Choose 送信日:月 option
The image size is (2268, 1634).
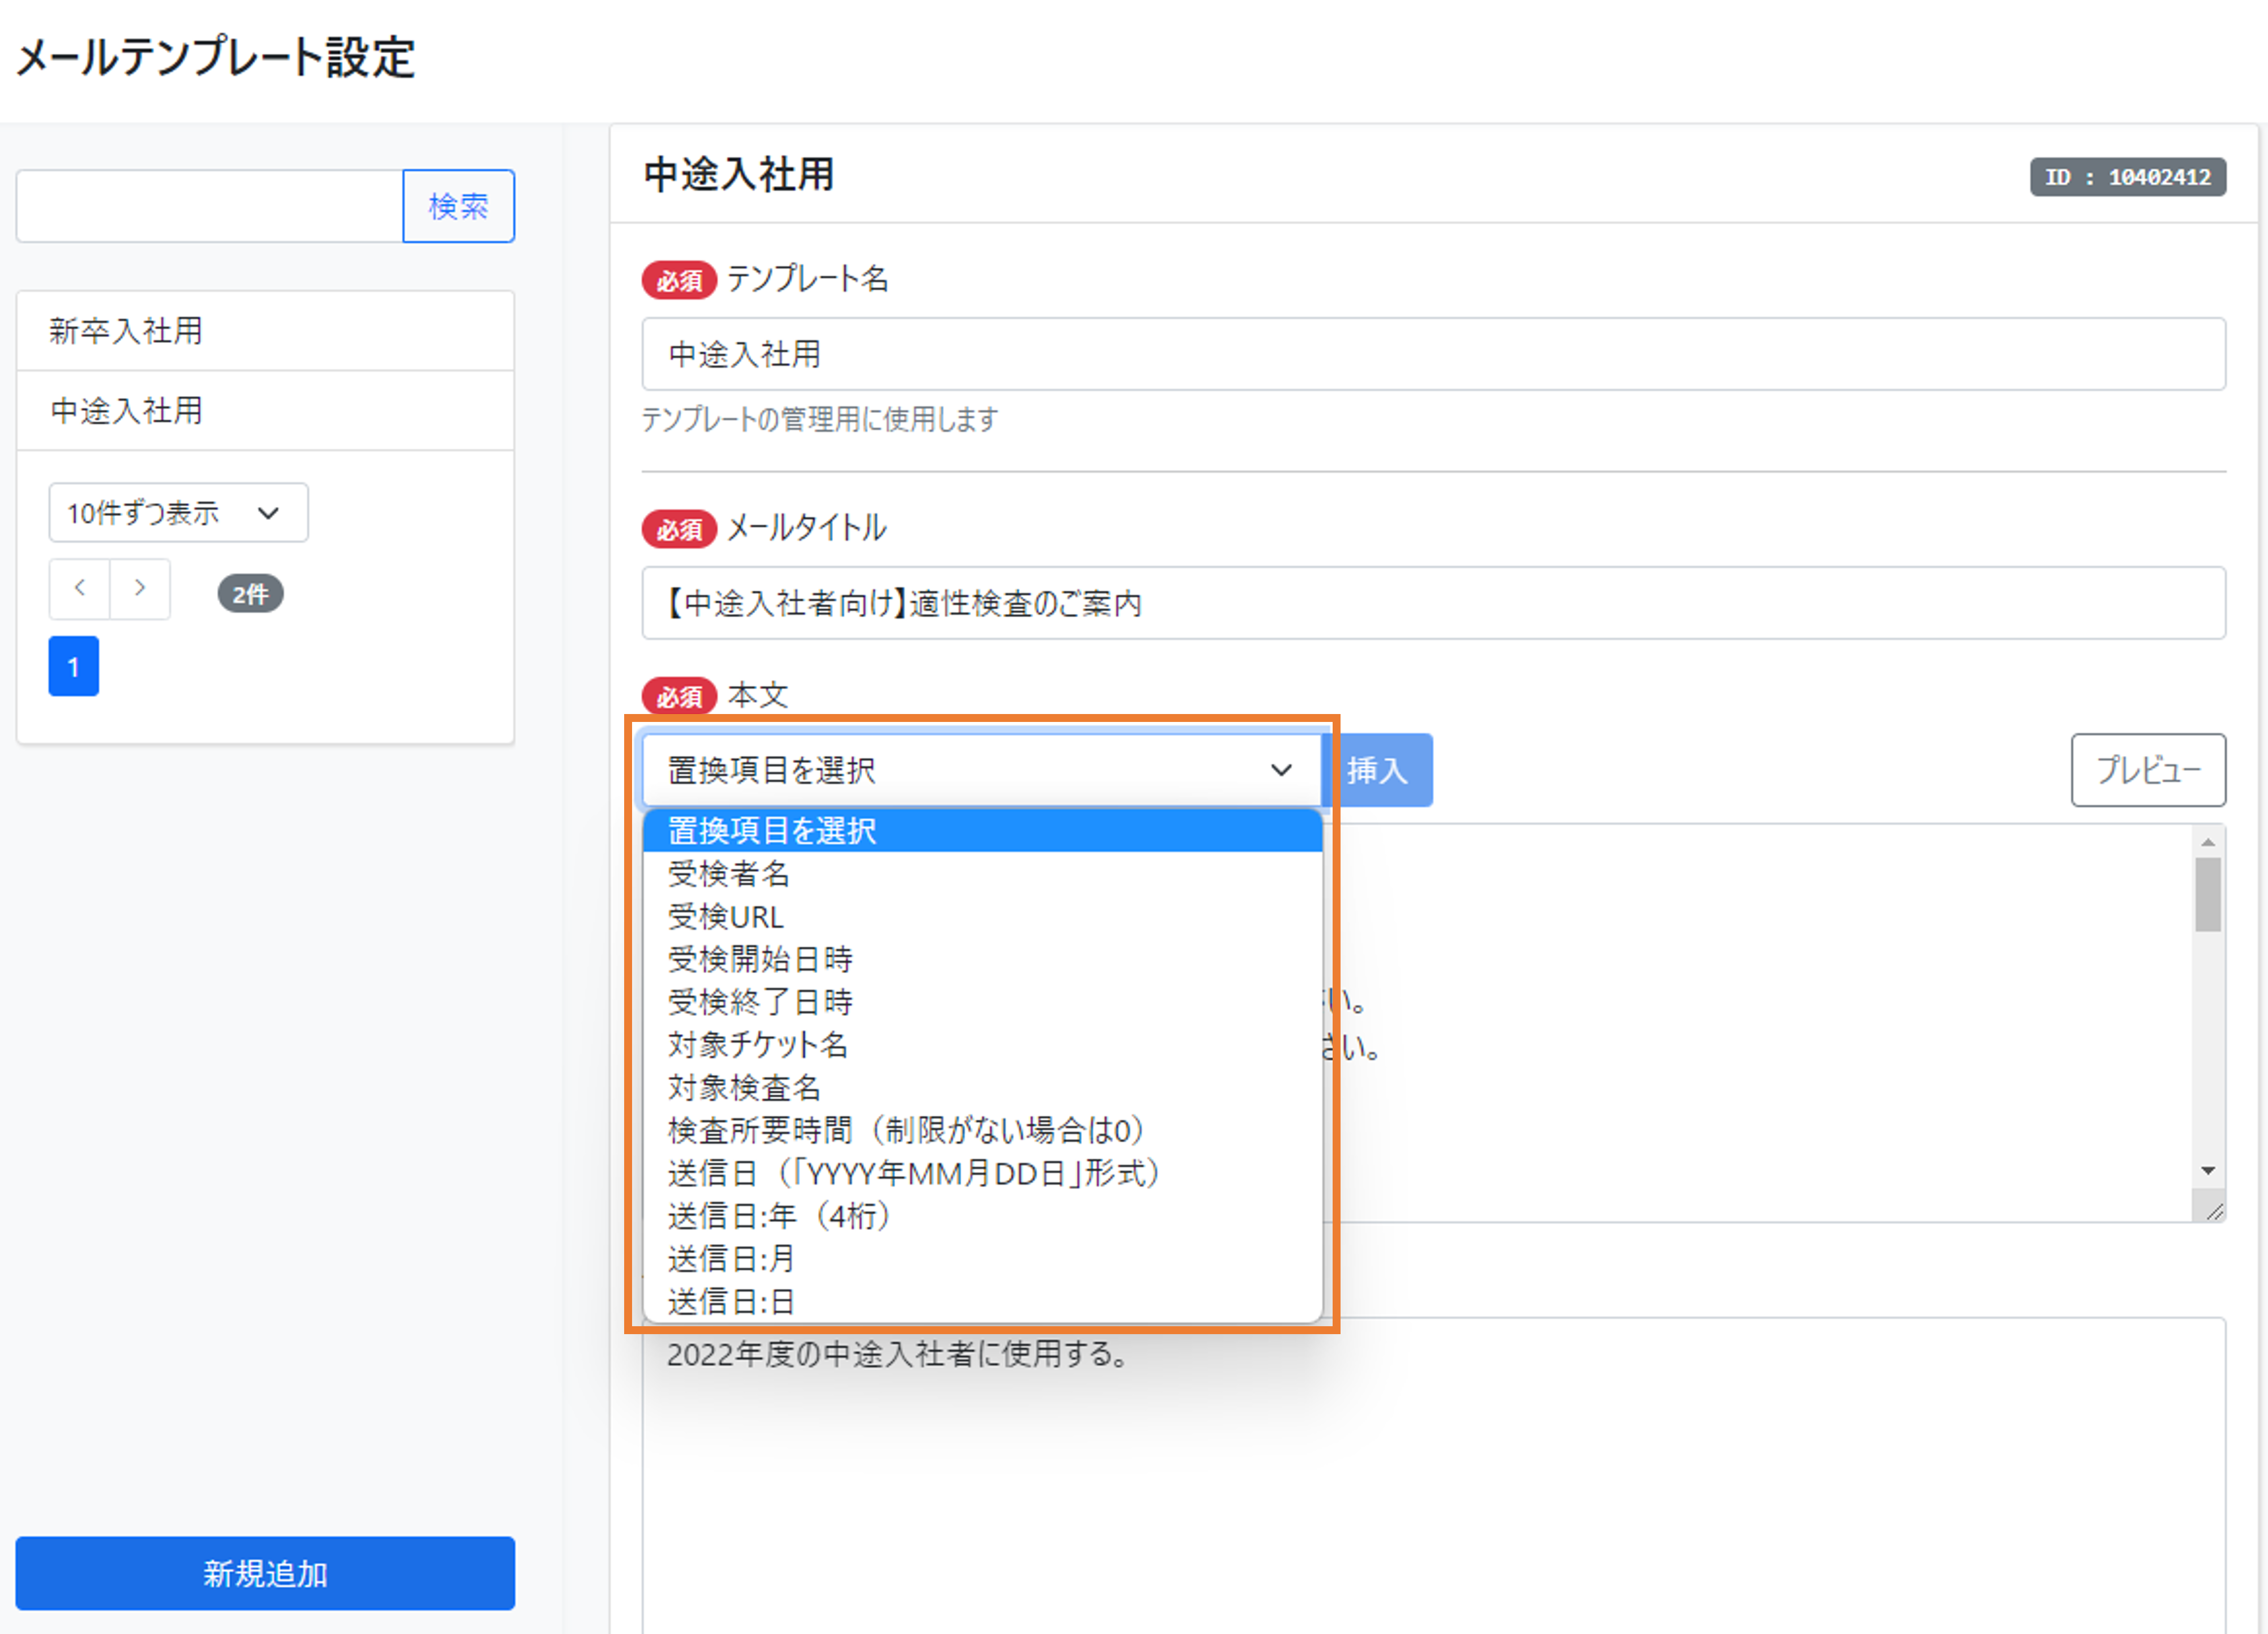coord(982,1259)
